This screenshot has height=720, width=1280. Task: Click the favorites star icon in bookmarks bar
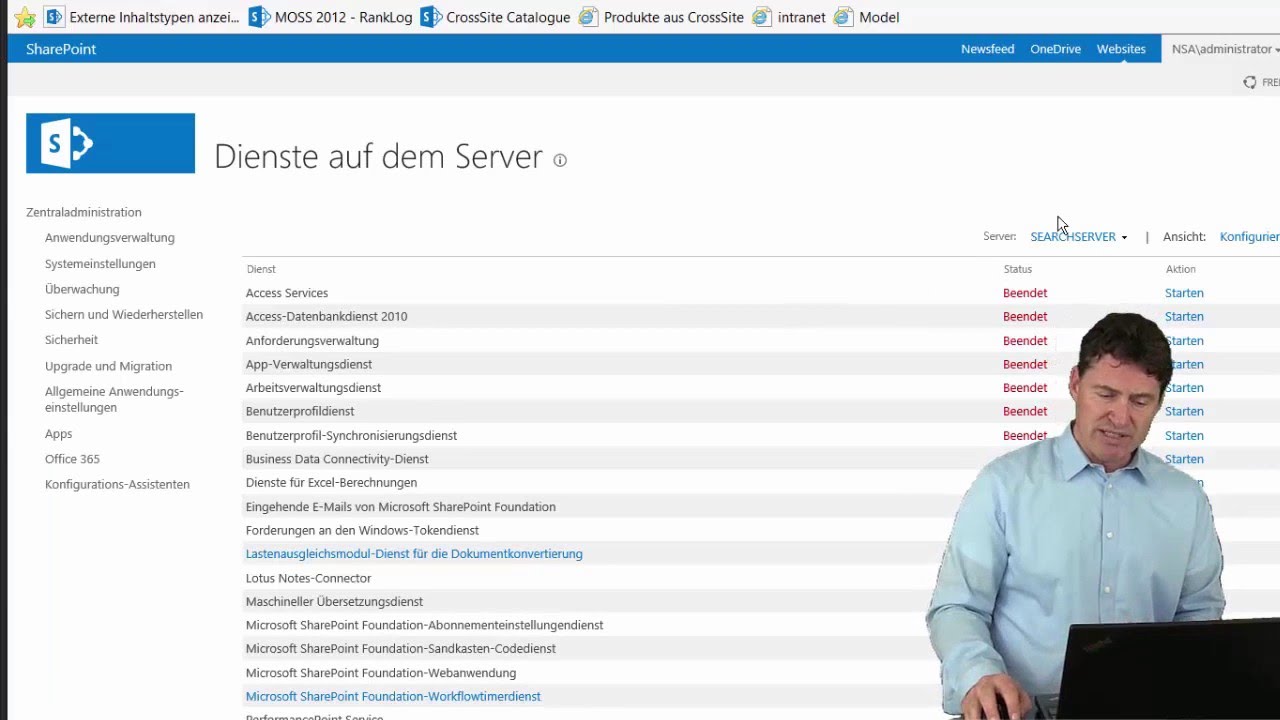[25, 17]
